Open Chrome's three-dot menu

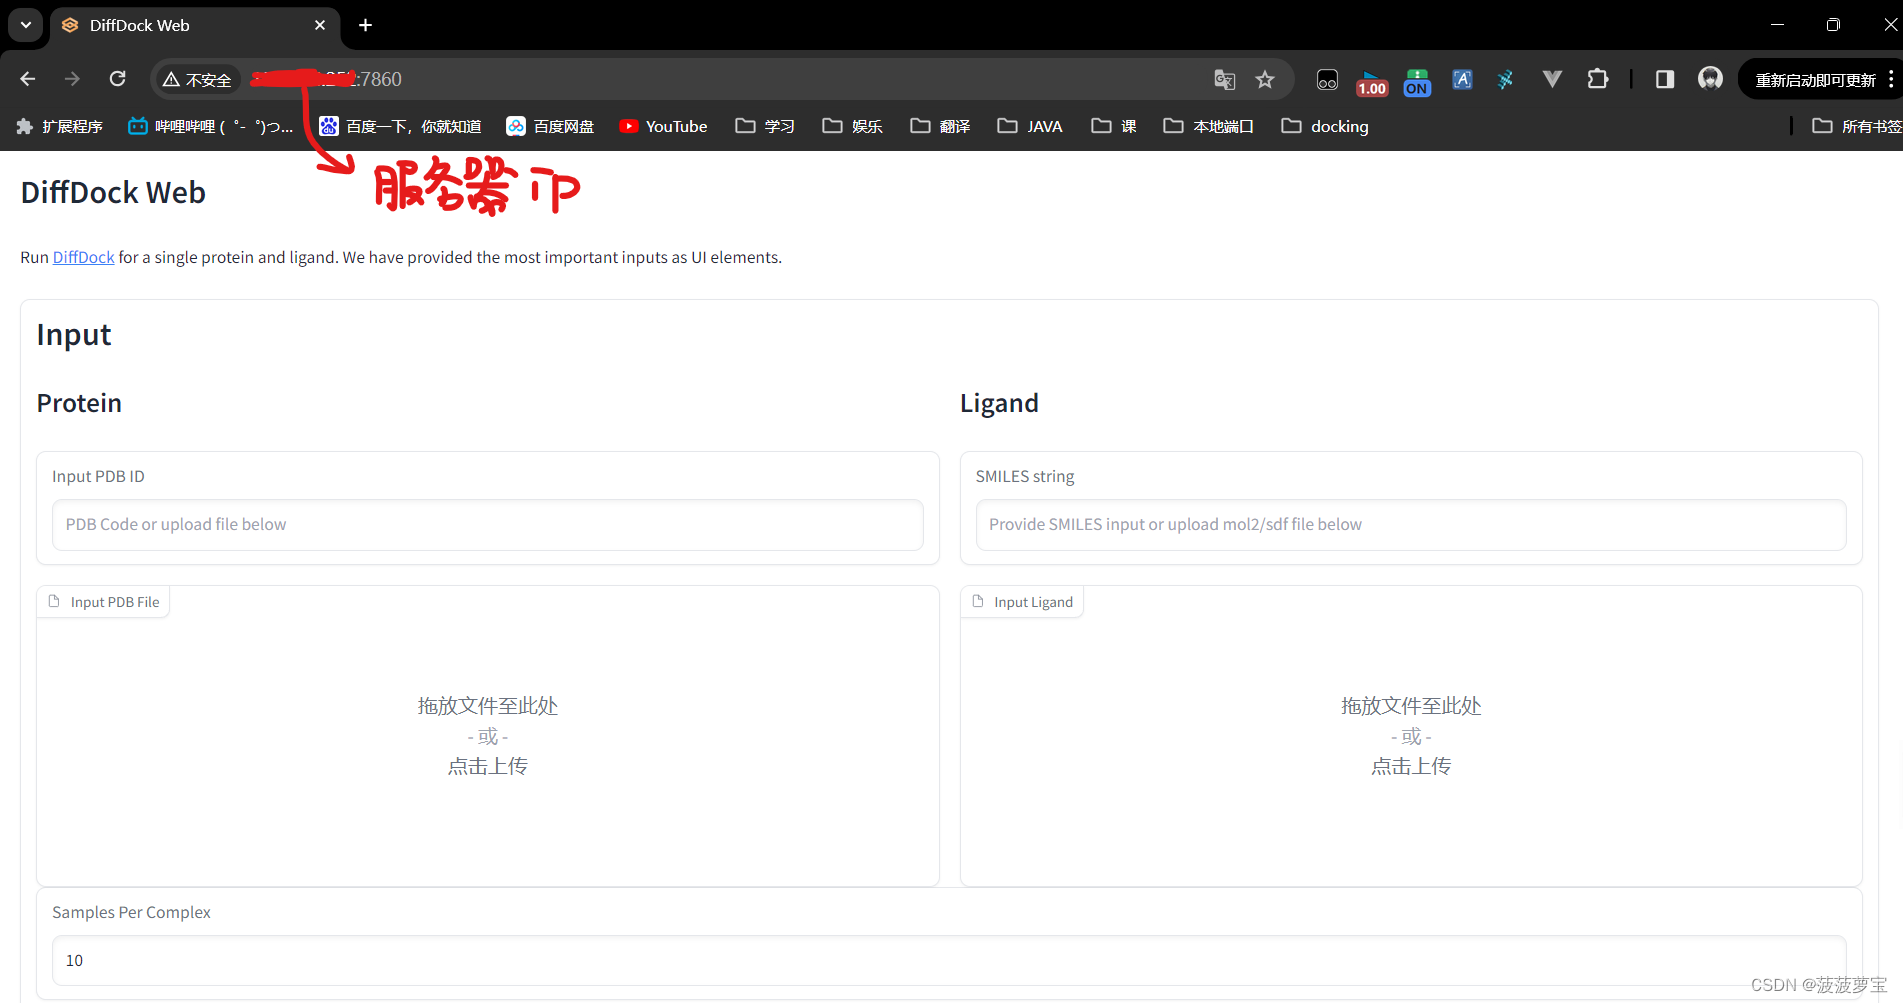(x=1892, y=79)
